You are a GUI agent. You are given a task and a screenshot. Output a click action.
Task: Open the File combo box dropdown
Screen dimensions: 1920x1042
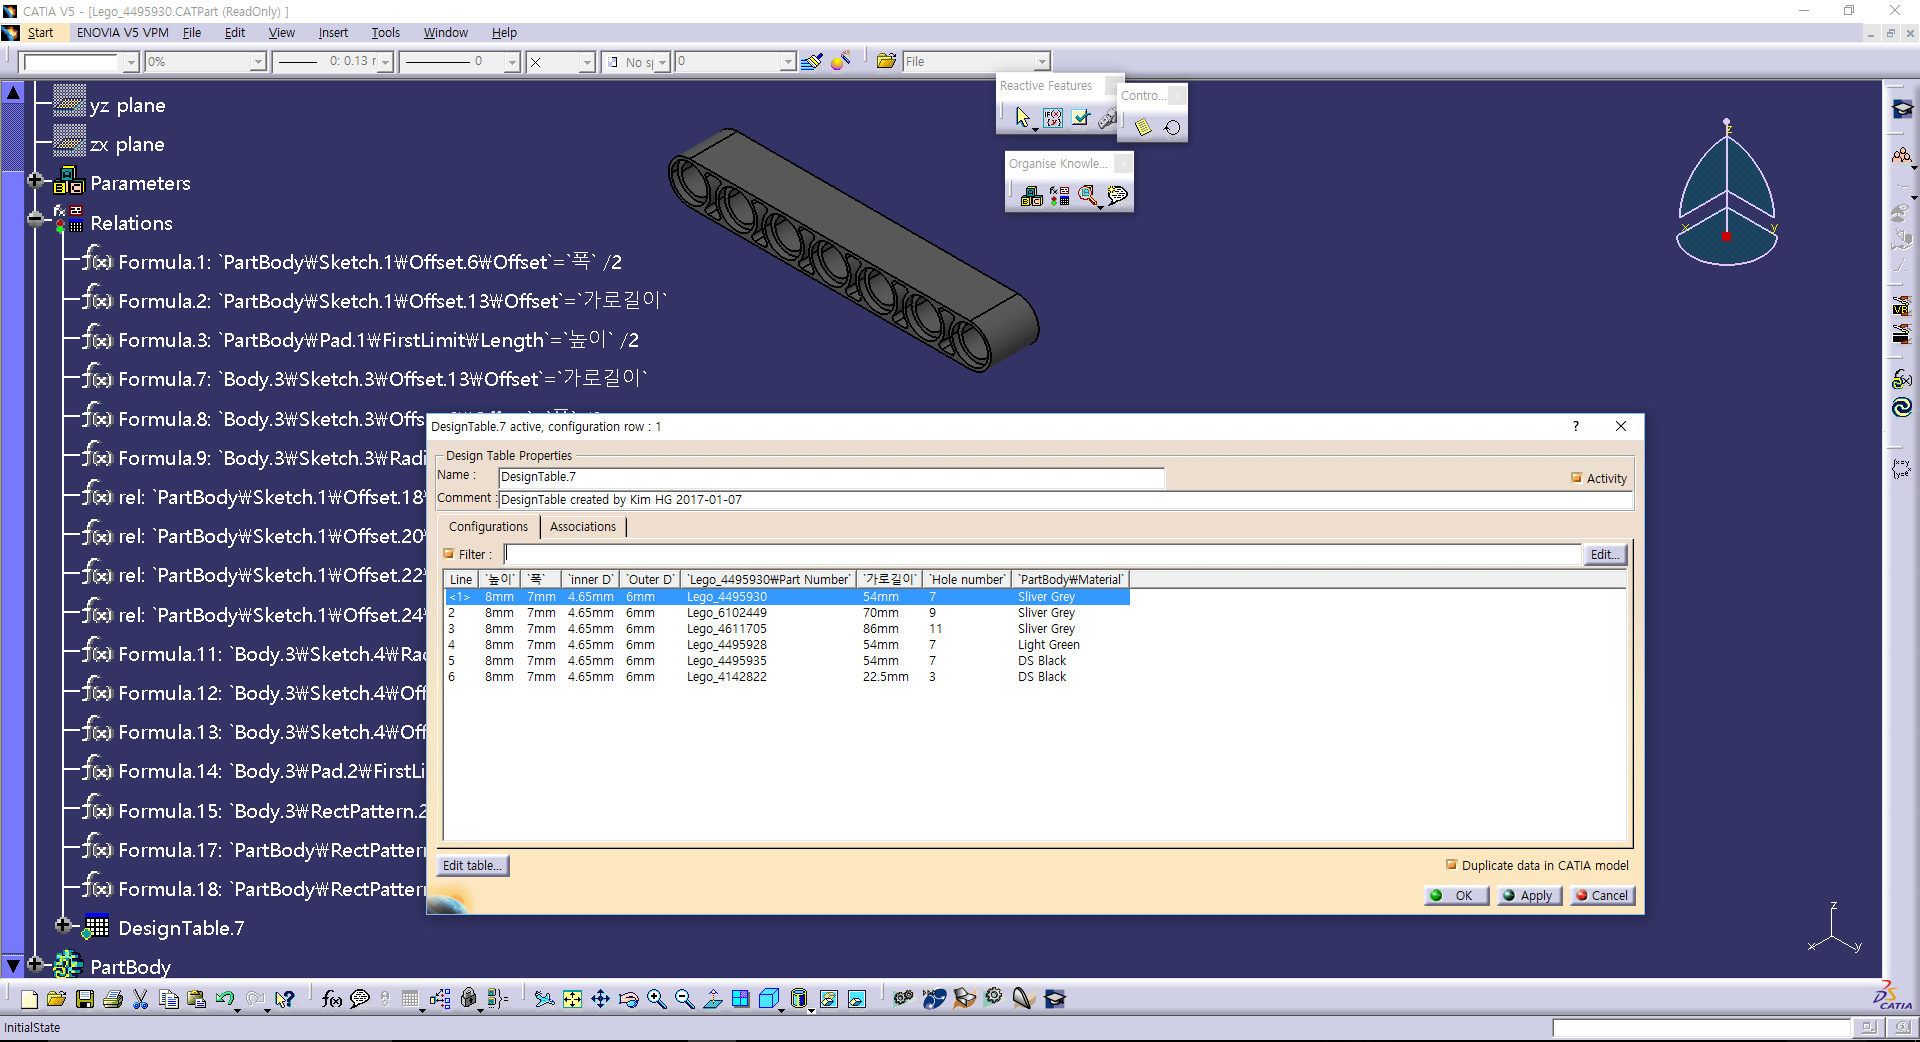(x=1042, y=62)
